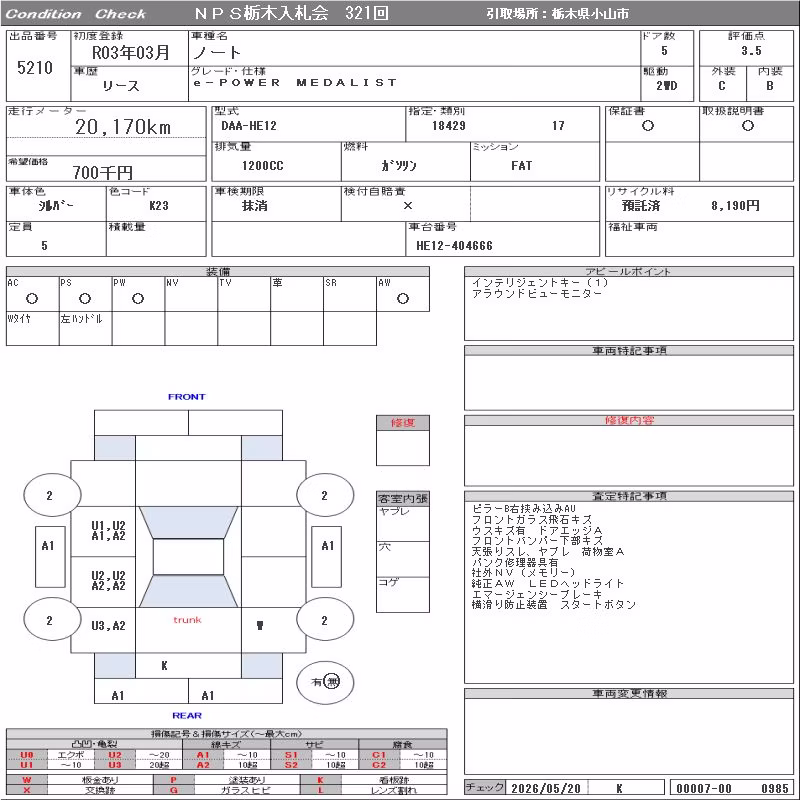Click the car name ノート
800x800 pixels.
coord(216,53)
